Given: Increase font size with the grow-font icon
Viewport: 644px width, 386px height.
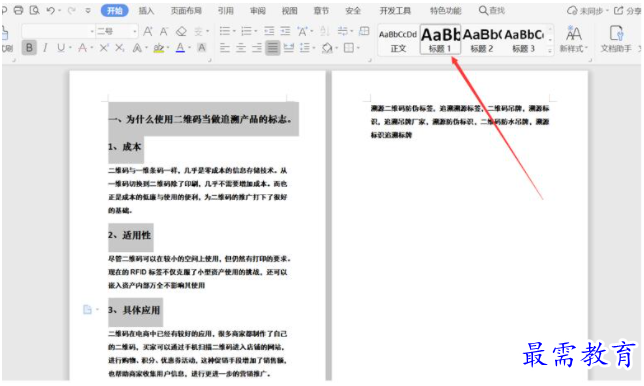Looking at the screenshot, I should click(148, 31).
